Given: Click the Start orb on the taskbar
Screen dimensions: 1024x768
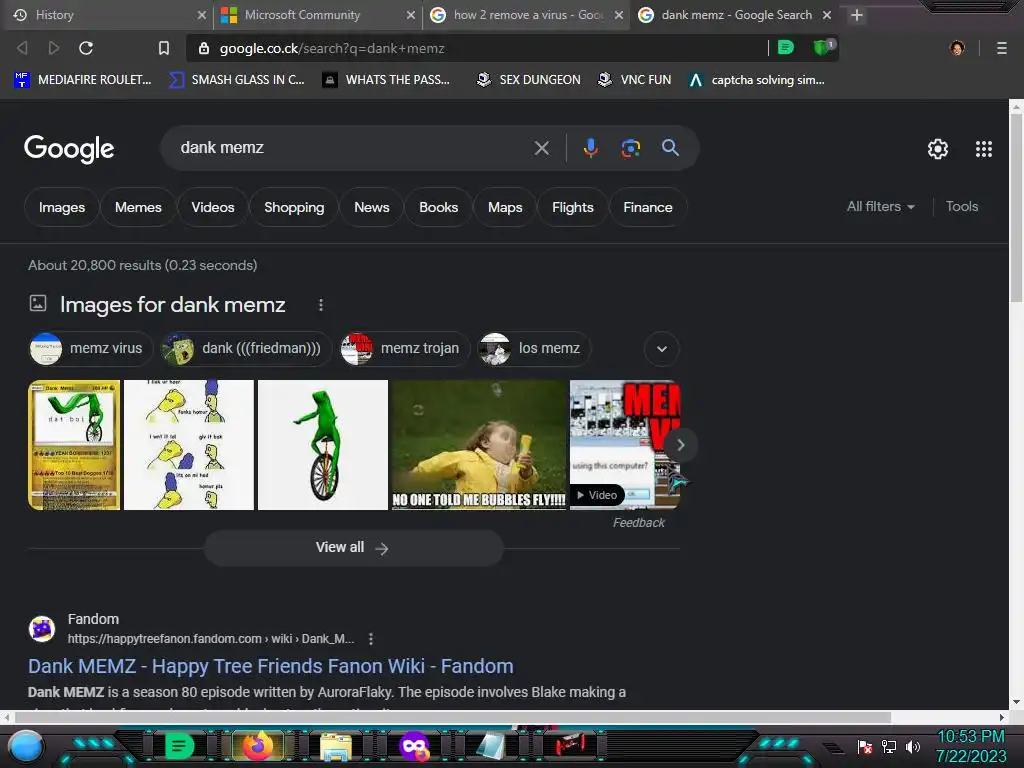Looking at the screenshot, I should [26, 746].
